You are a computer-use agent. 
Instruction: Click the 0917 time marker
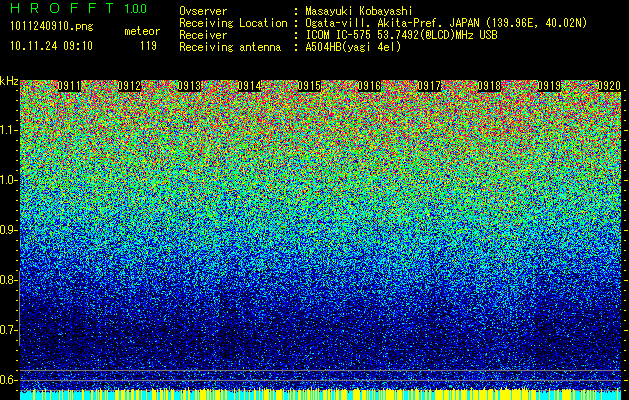429,86
